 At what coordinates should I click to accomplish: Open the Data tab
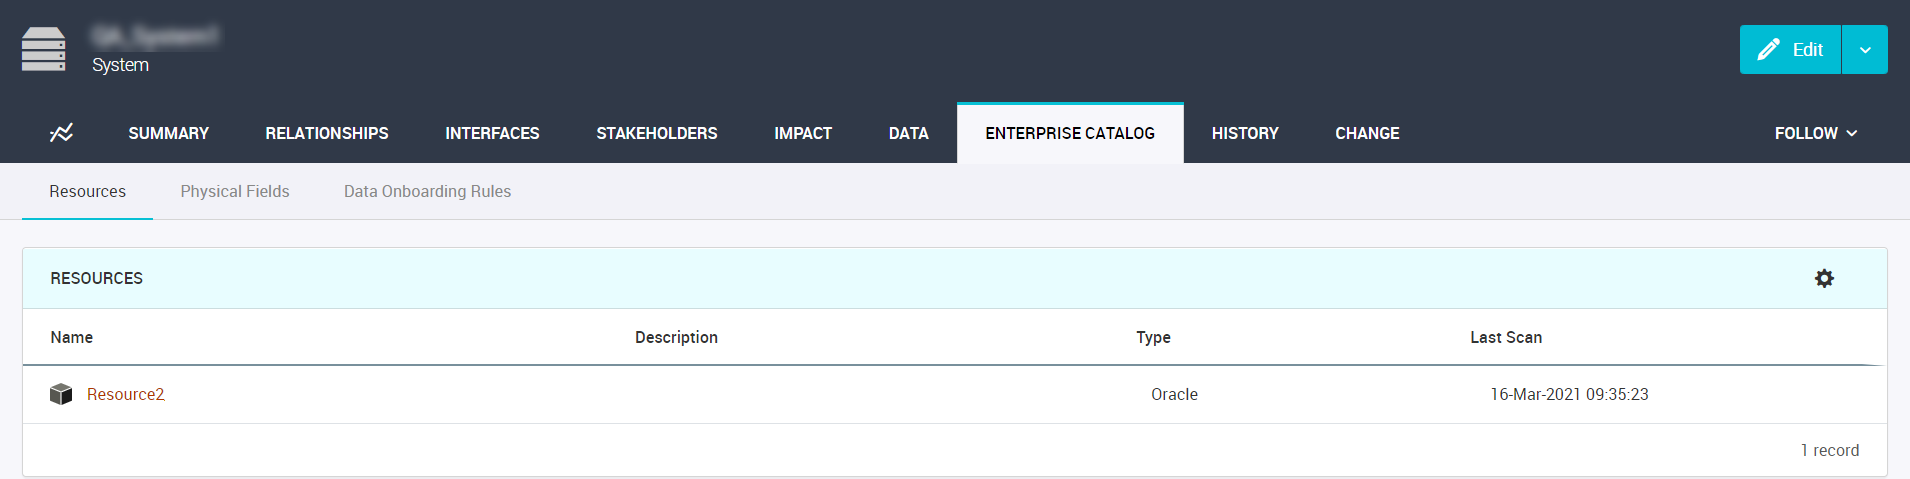tap(909, 133)
